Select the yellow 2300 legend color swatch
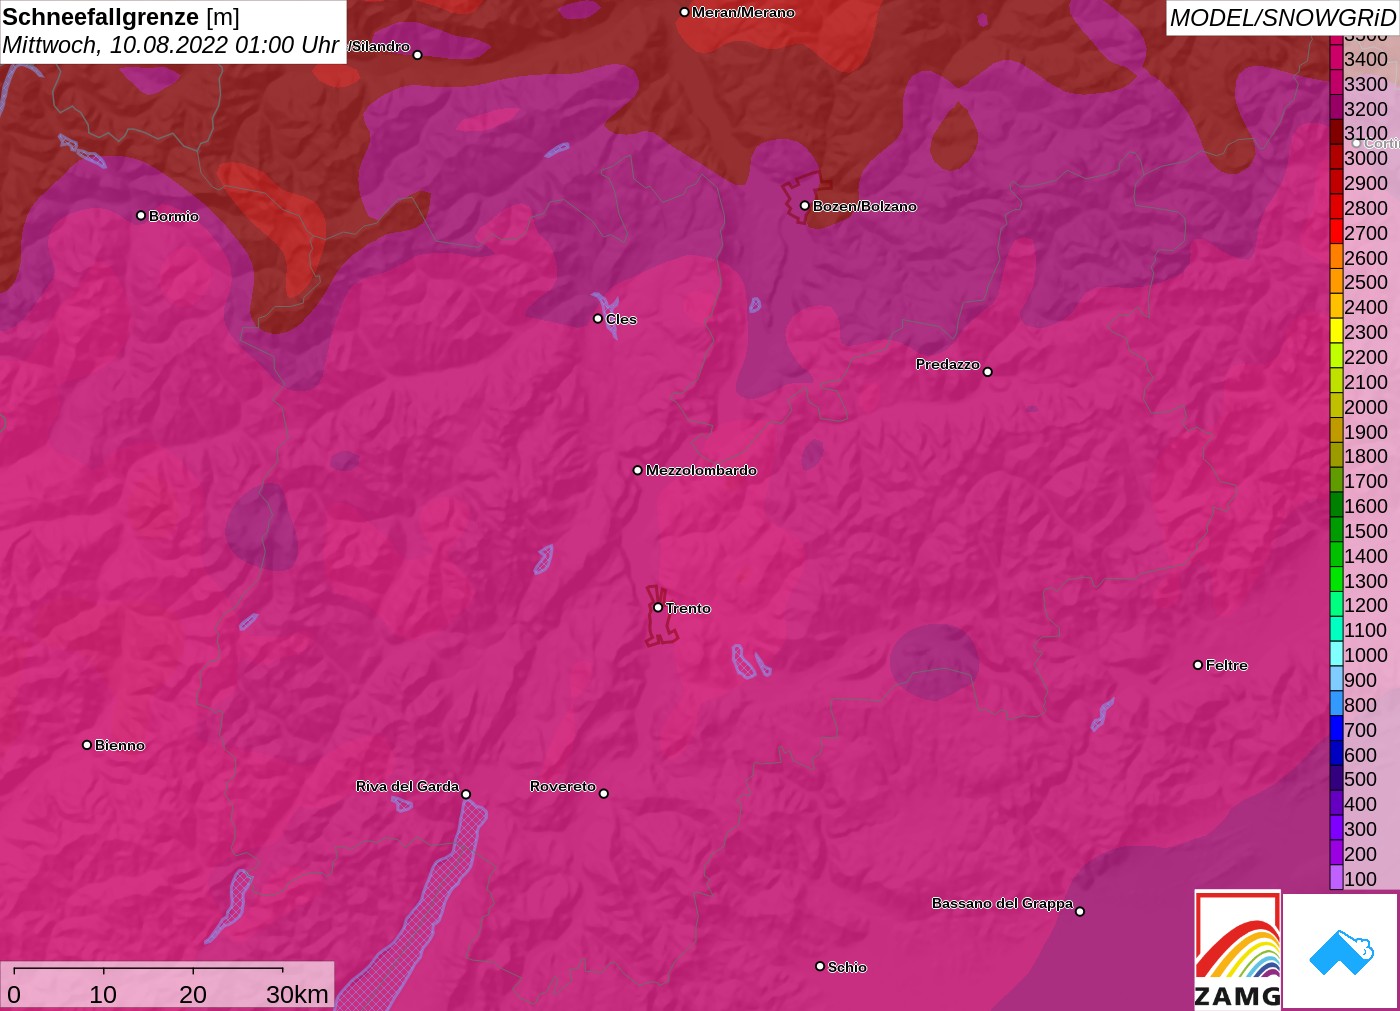1400x1011 pixels. click(x=1336, y=331)
